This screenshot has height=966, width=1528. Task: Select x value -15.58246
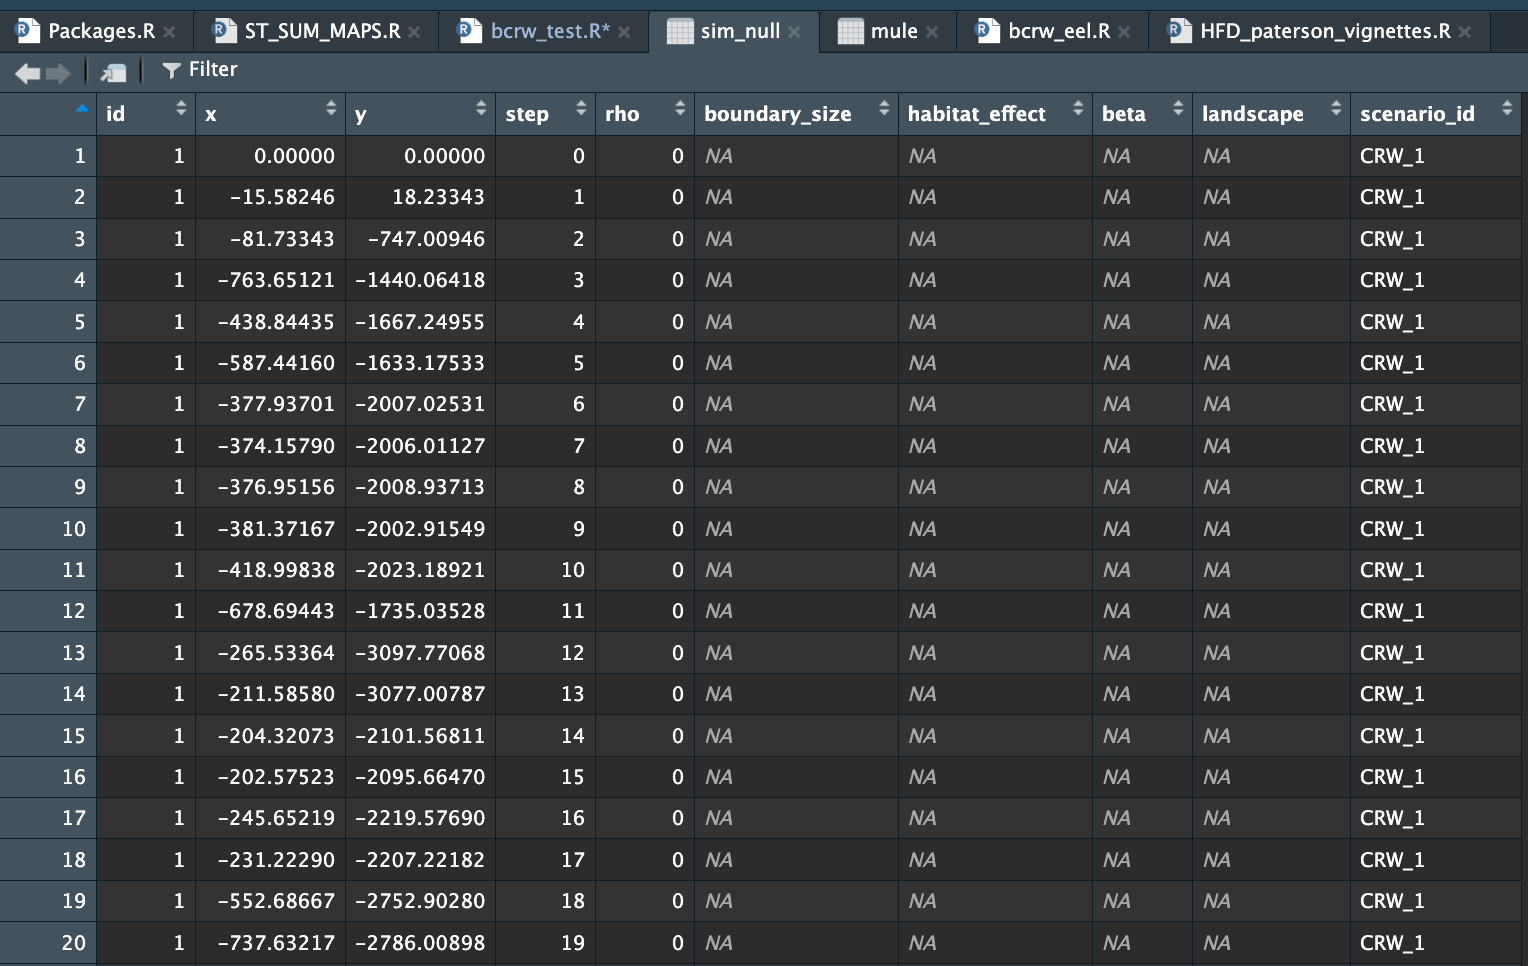pos(282,197)
